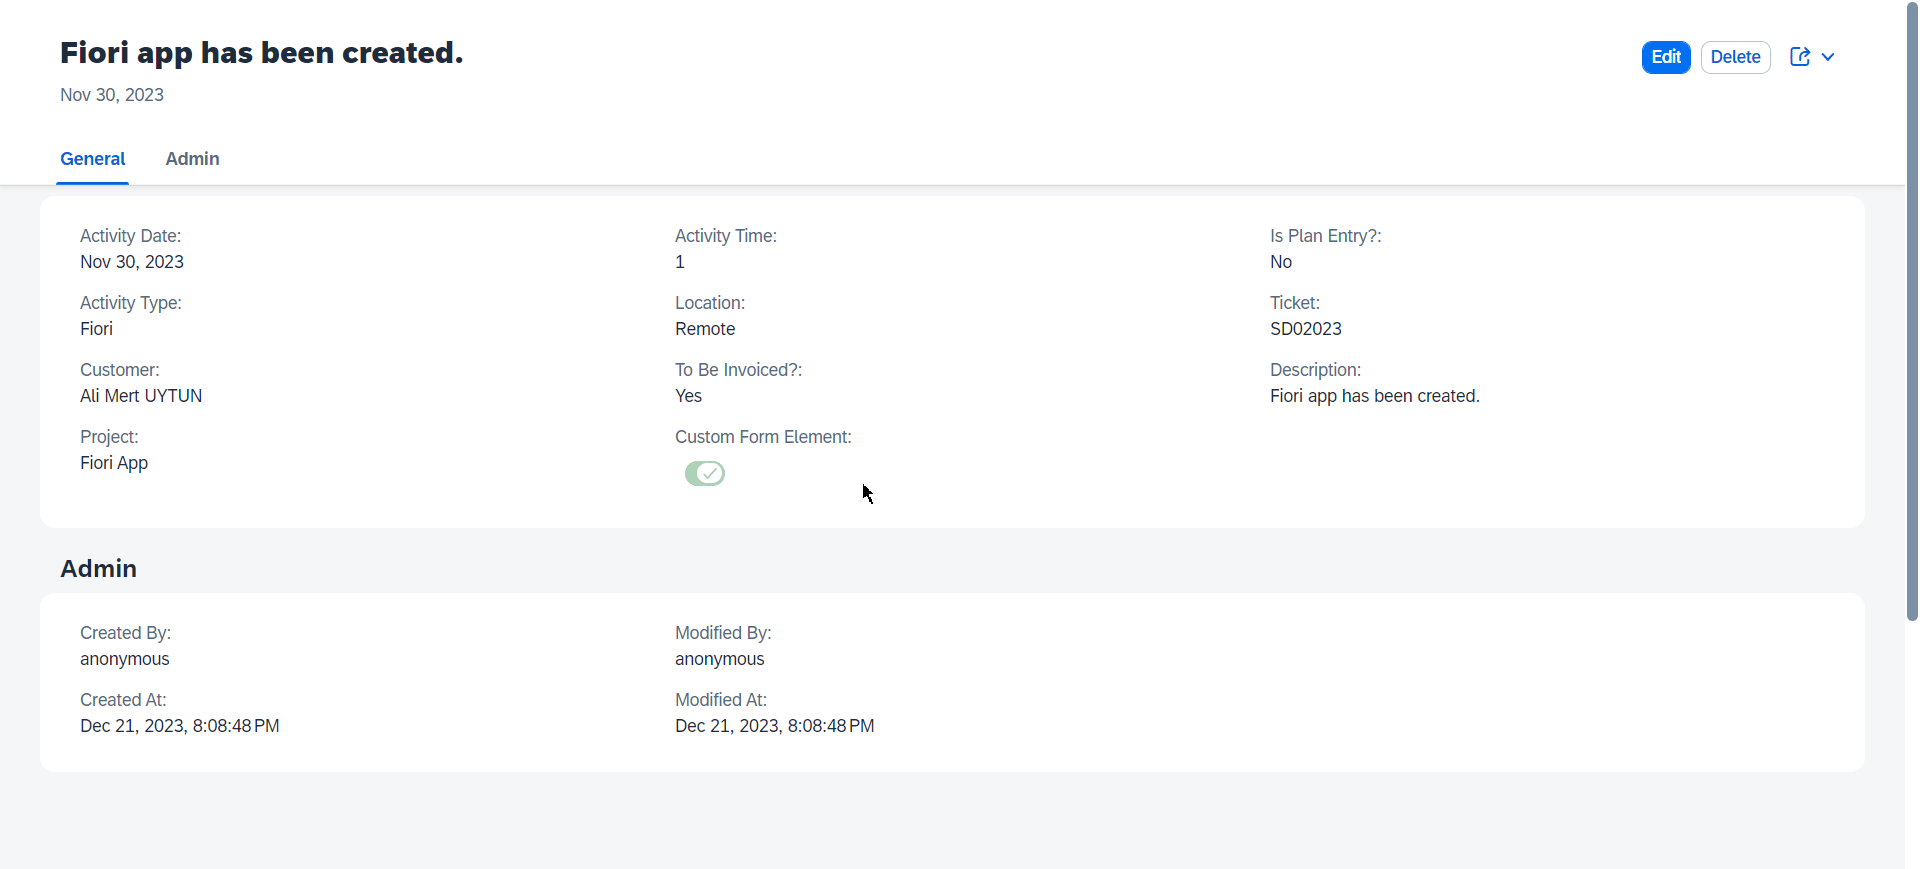Click the ticket number SD02023
The width and height of the screenshot is (1920, 869).
pyautogui.click(x=1305, y=329)
